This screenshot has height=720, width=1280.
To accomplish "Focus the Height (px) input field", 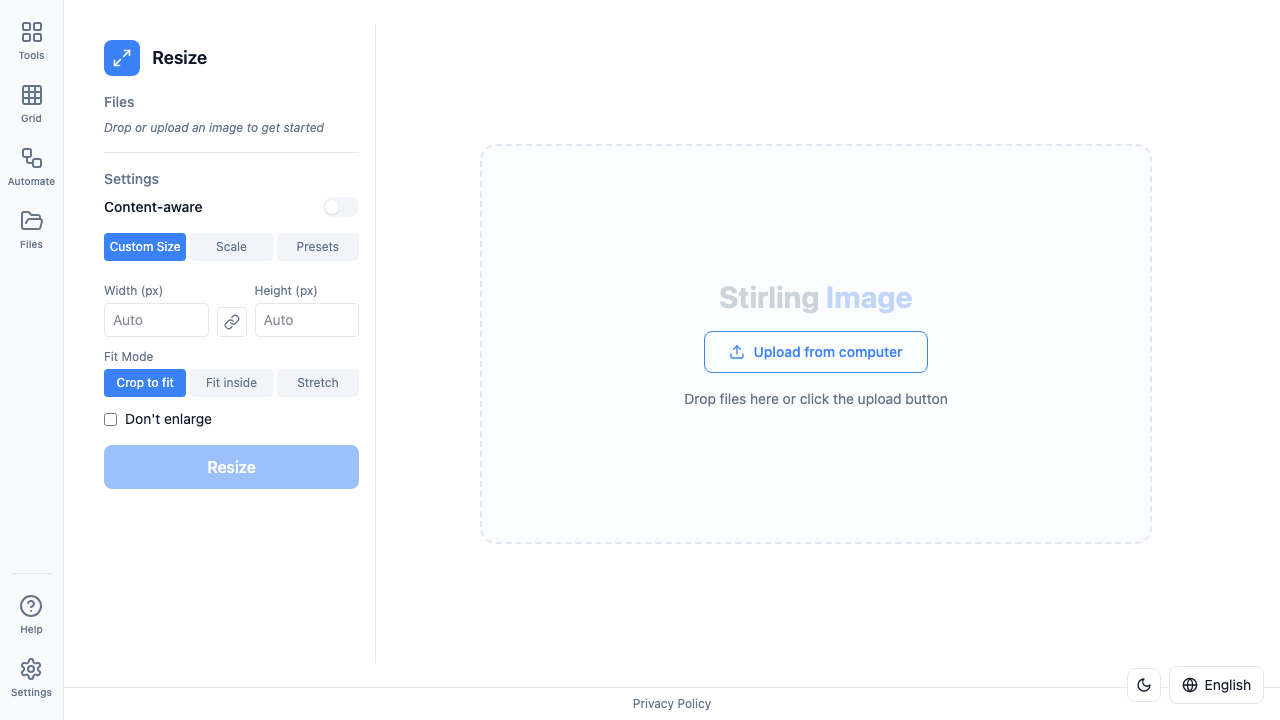I will (307, 320).
